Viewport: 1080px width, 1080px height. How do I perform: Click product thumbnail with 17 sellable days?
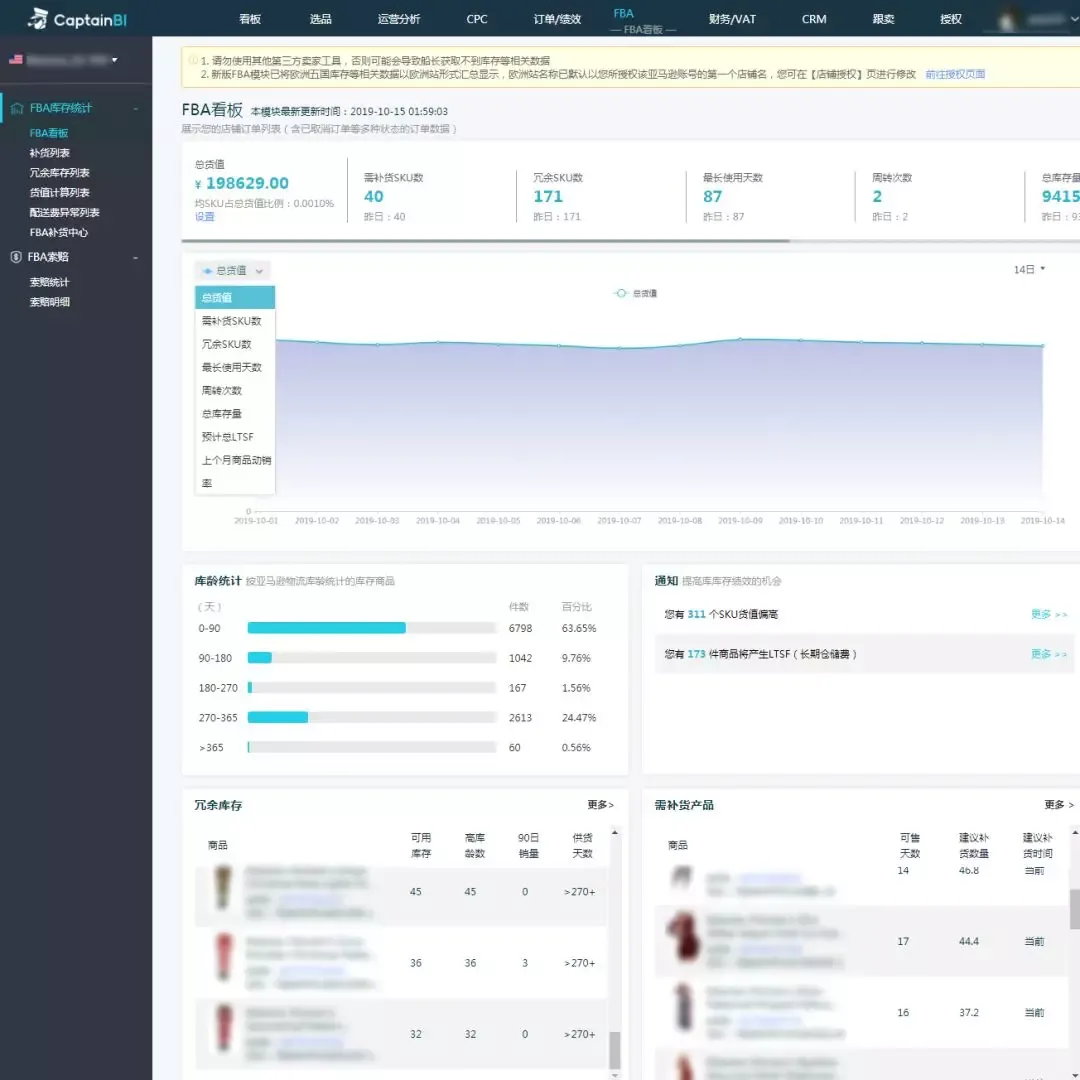click(683, 935)
